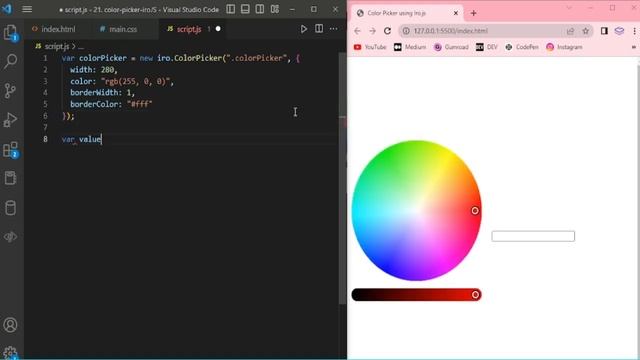This screenshot has height=360, width=640.
Task: Place cursor on 'width: 280' line
Action: click(94, 70)
